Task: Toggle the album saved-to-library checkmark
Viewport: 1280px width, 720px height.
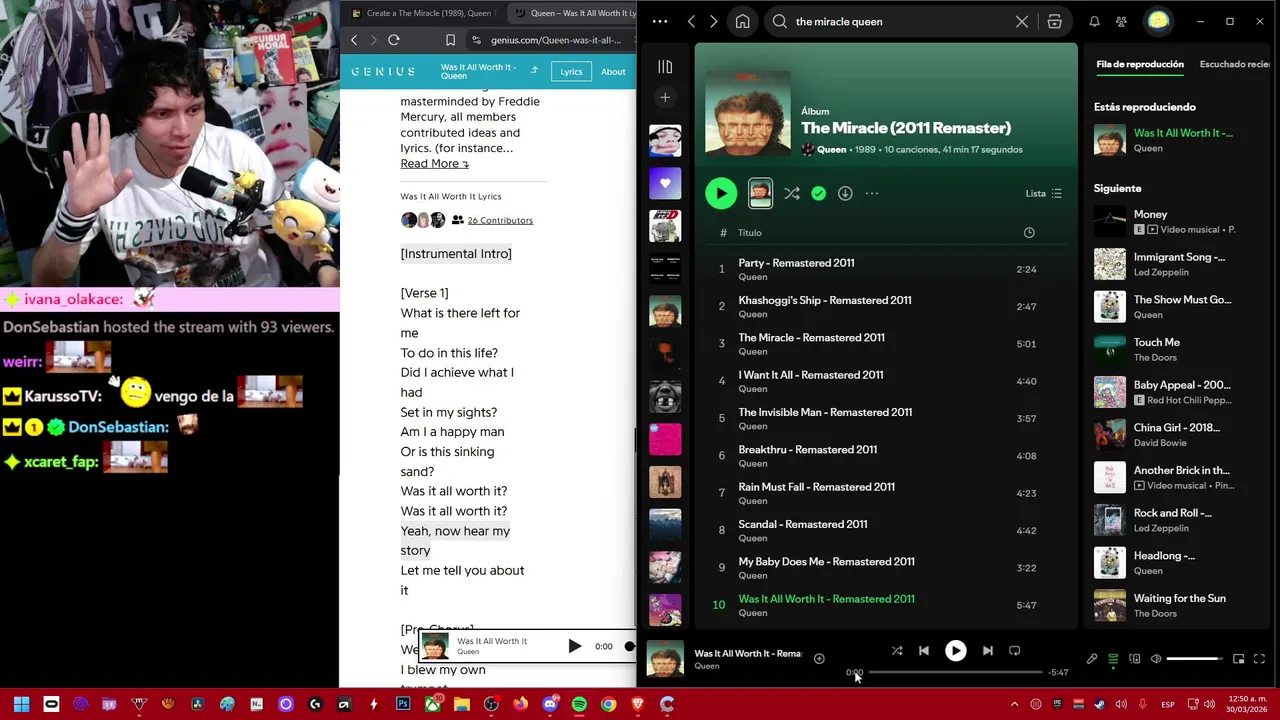Action: tap(819, 193)
